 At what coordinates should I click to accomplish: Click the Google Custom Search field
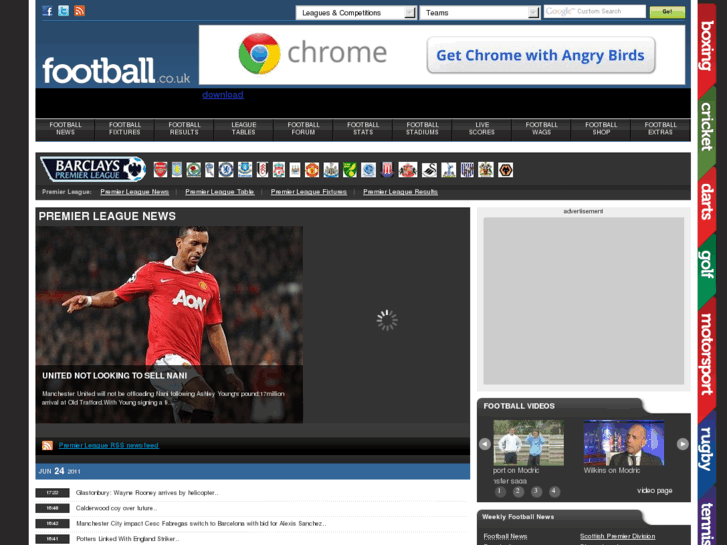(594, 11)
